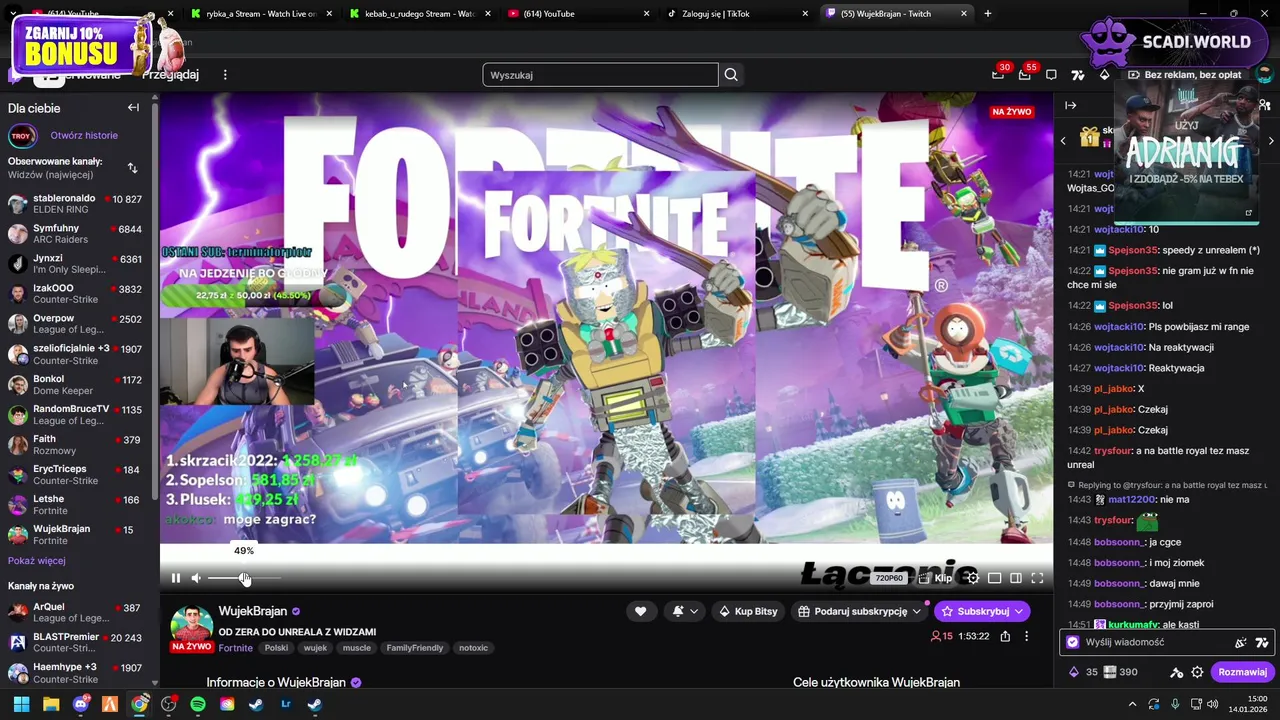Viewport: 1280px width, 720px height.
Task: Open IzakOOO Counter-Strike channel
Action: [76, 294]
